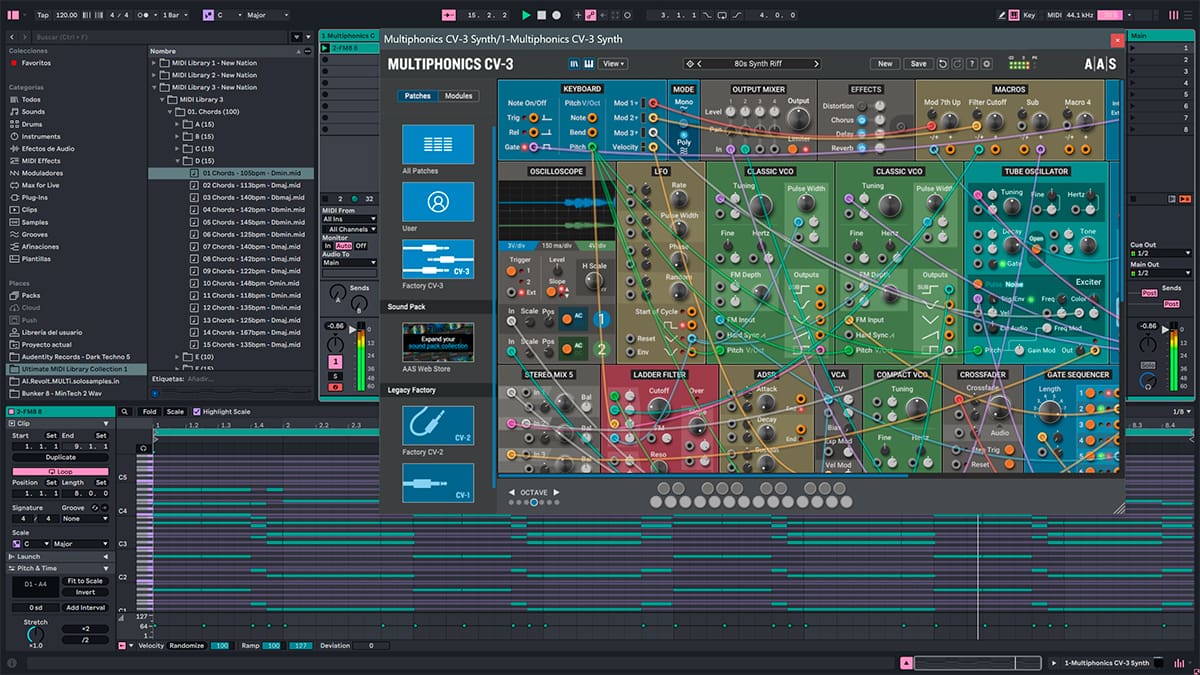Viewport: 1200px width, 675px height.
Task: Open the Multiphonics help question-mark icon
Action: (973, 63)
